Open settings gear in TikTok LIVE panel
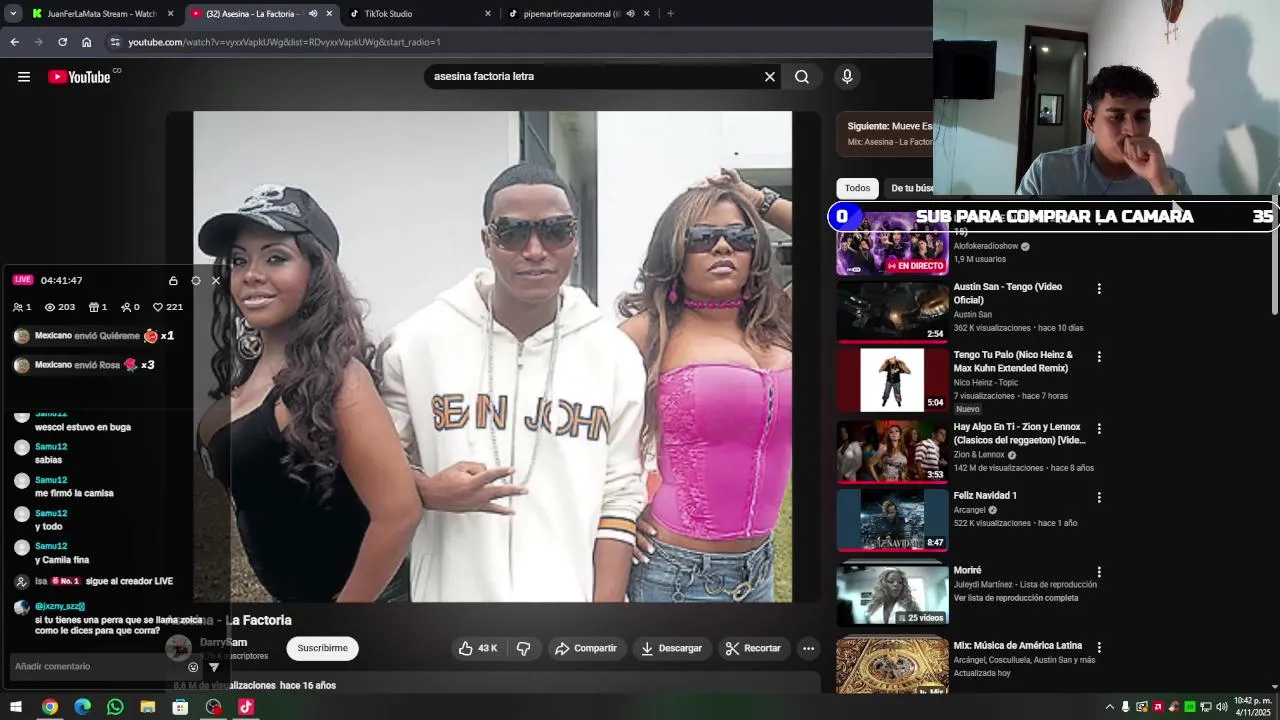This screenshot has height=720, width=1280. point(196,281)
